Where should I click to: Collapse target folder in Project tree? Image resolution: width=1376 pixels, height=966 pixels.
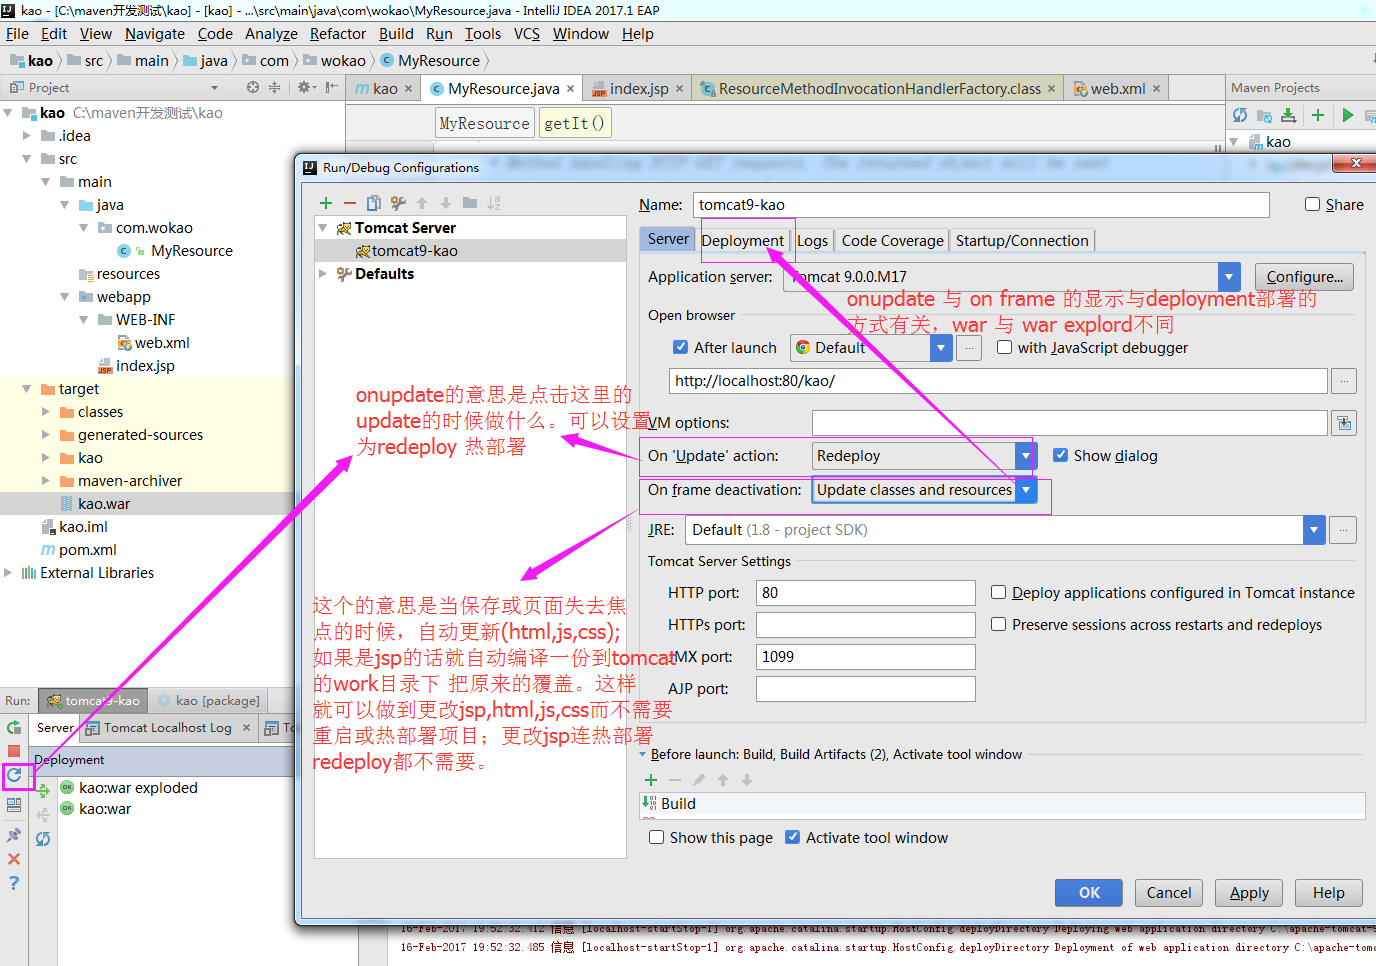click(x=27, y=389)
